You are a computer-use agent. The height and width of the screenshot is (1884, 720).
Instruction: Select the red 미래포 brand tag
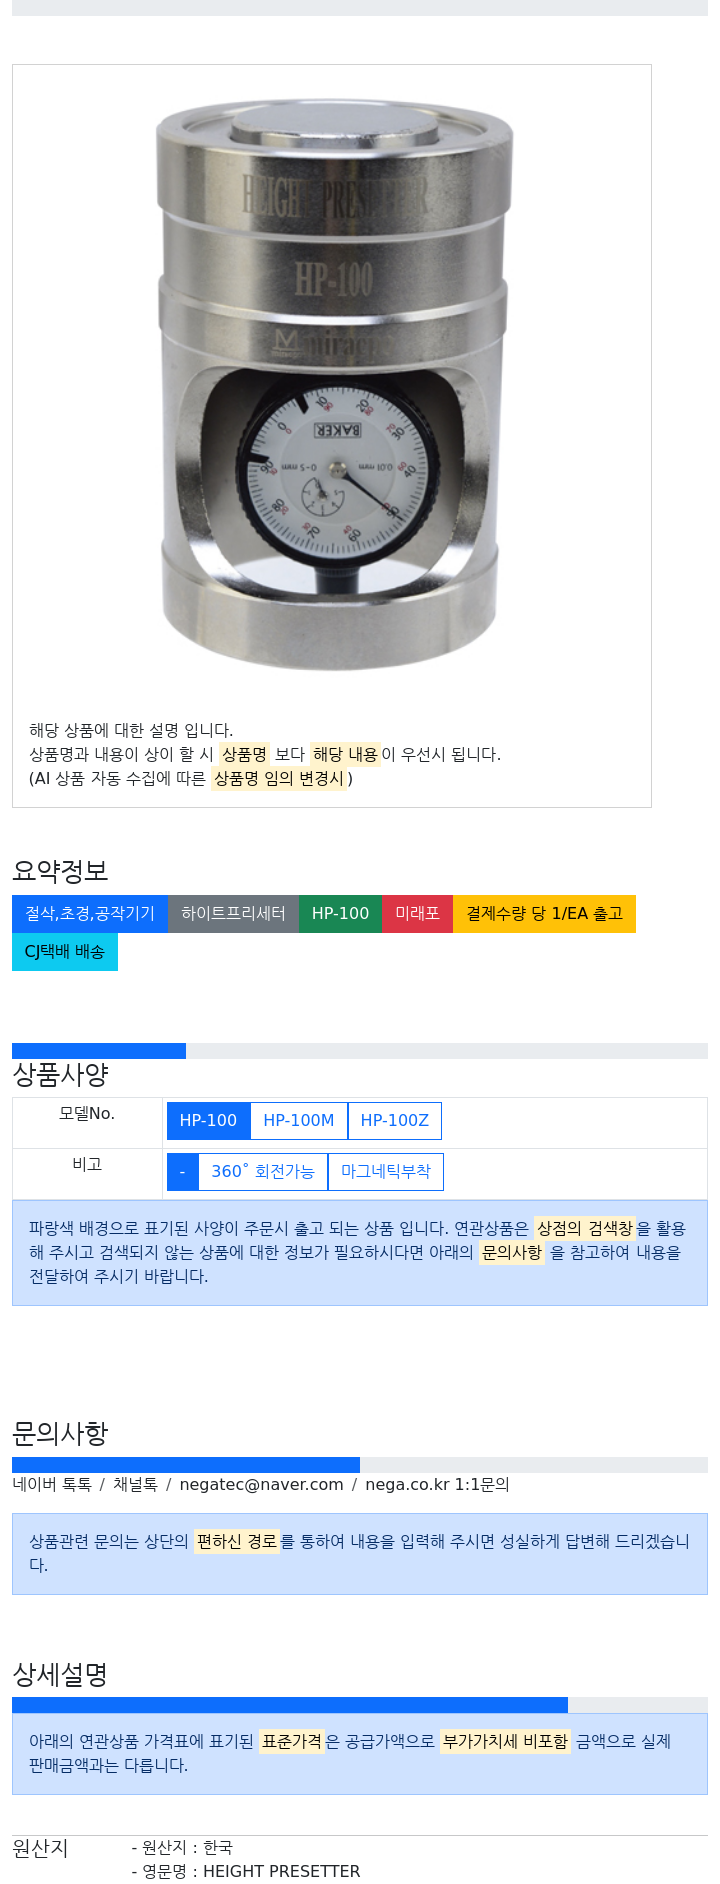point(417,914)
